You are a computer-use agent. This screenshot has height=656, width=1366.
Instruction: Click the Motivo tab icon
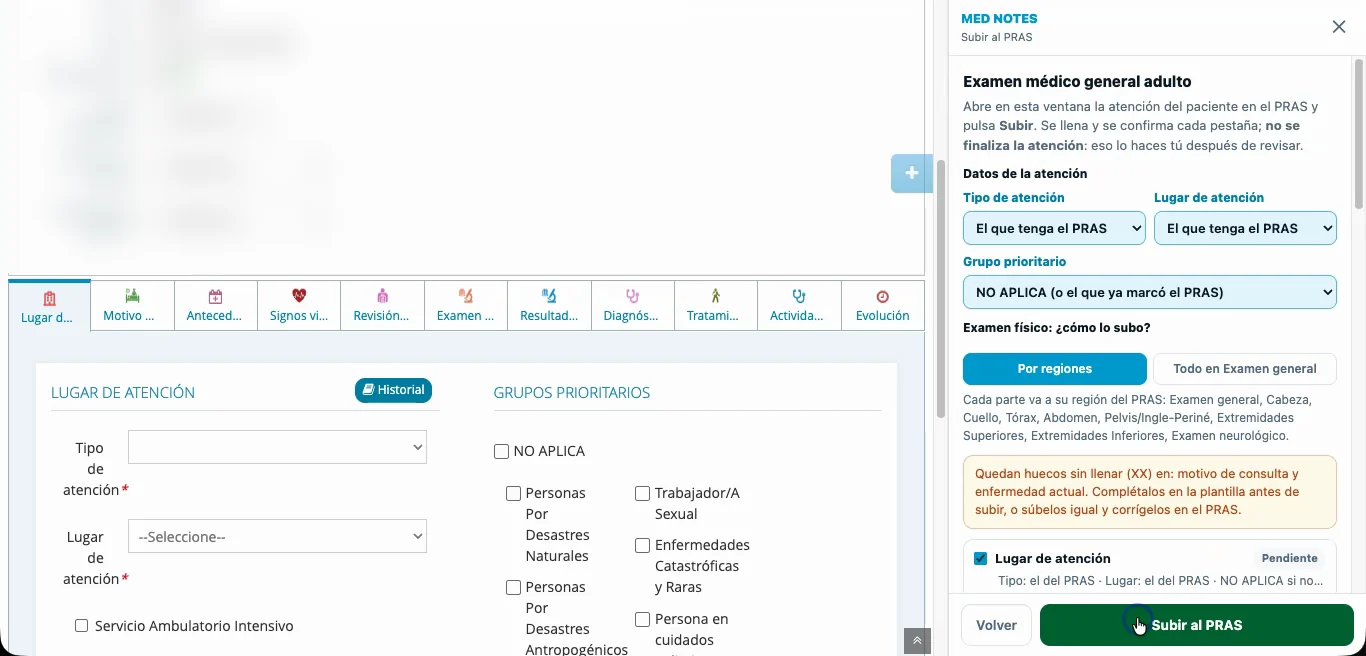point(132,296)
